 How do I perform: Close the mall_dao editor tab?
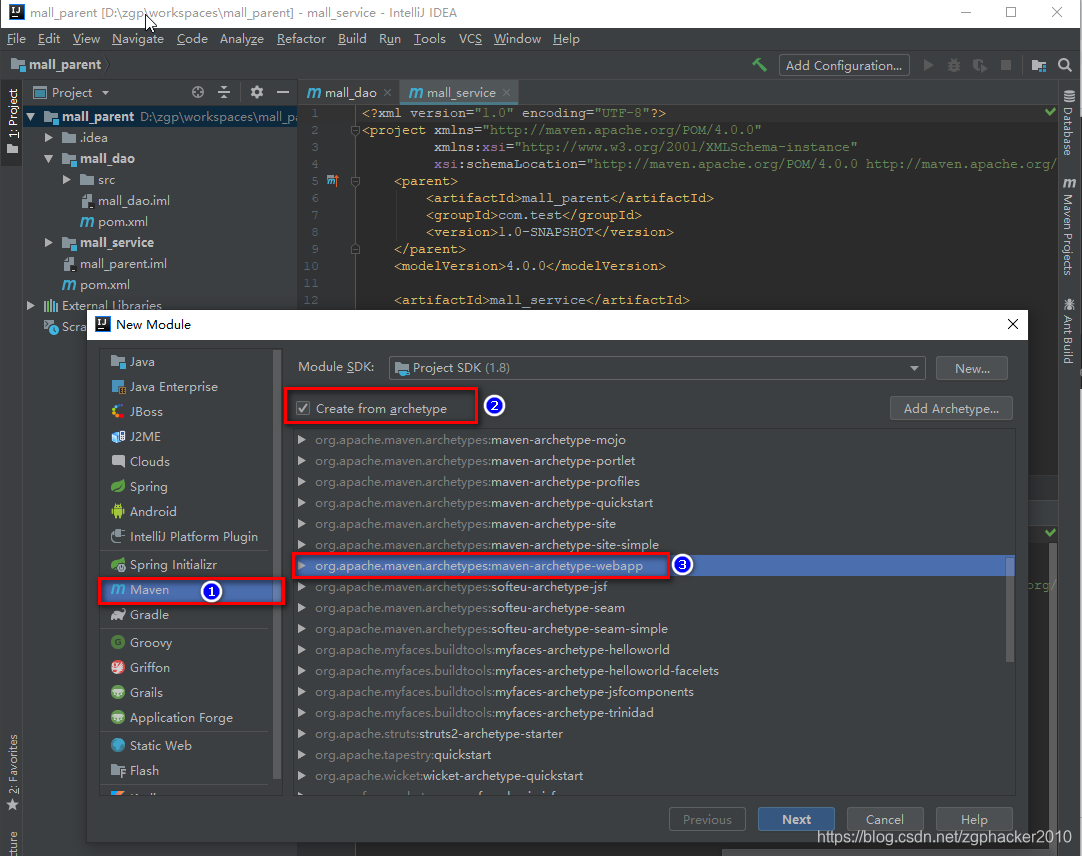tap(387, 93)
